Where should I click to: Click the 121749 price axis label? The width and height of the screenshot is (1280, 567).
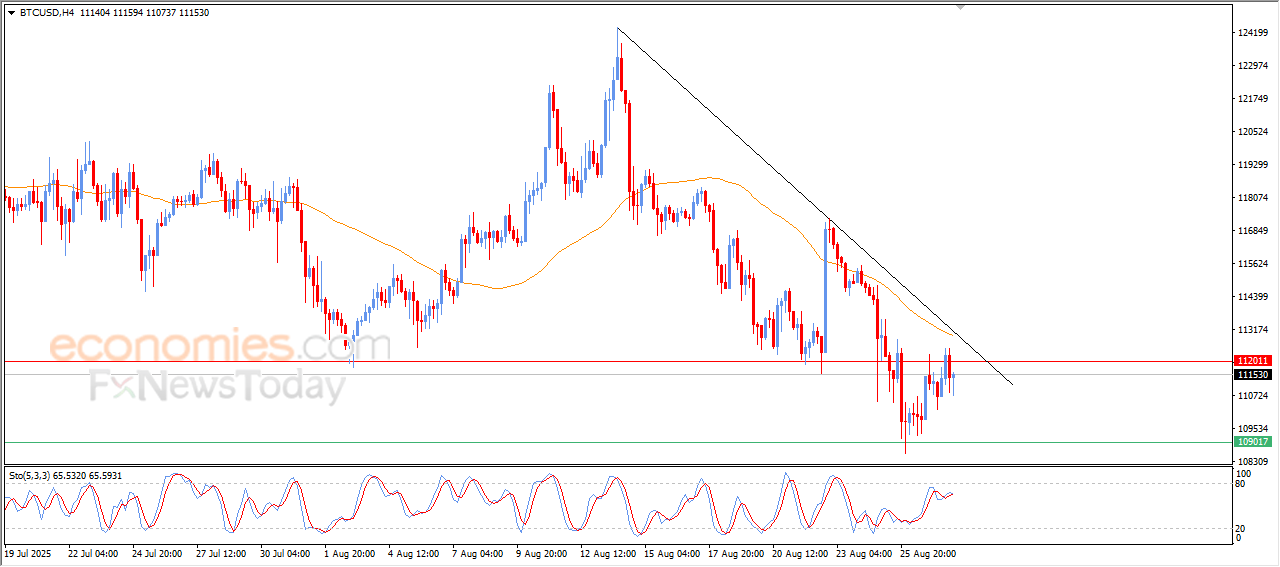(x=1253, y=99)
